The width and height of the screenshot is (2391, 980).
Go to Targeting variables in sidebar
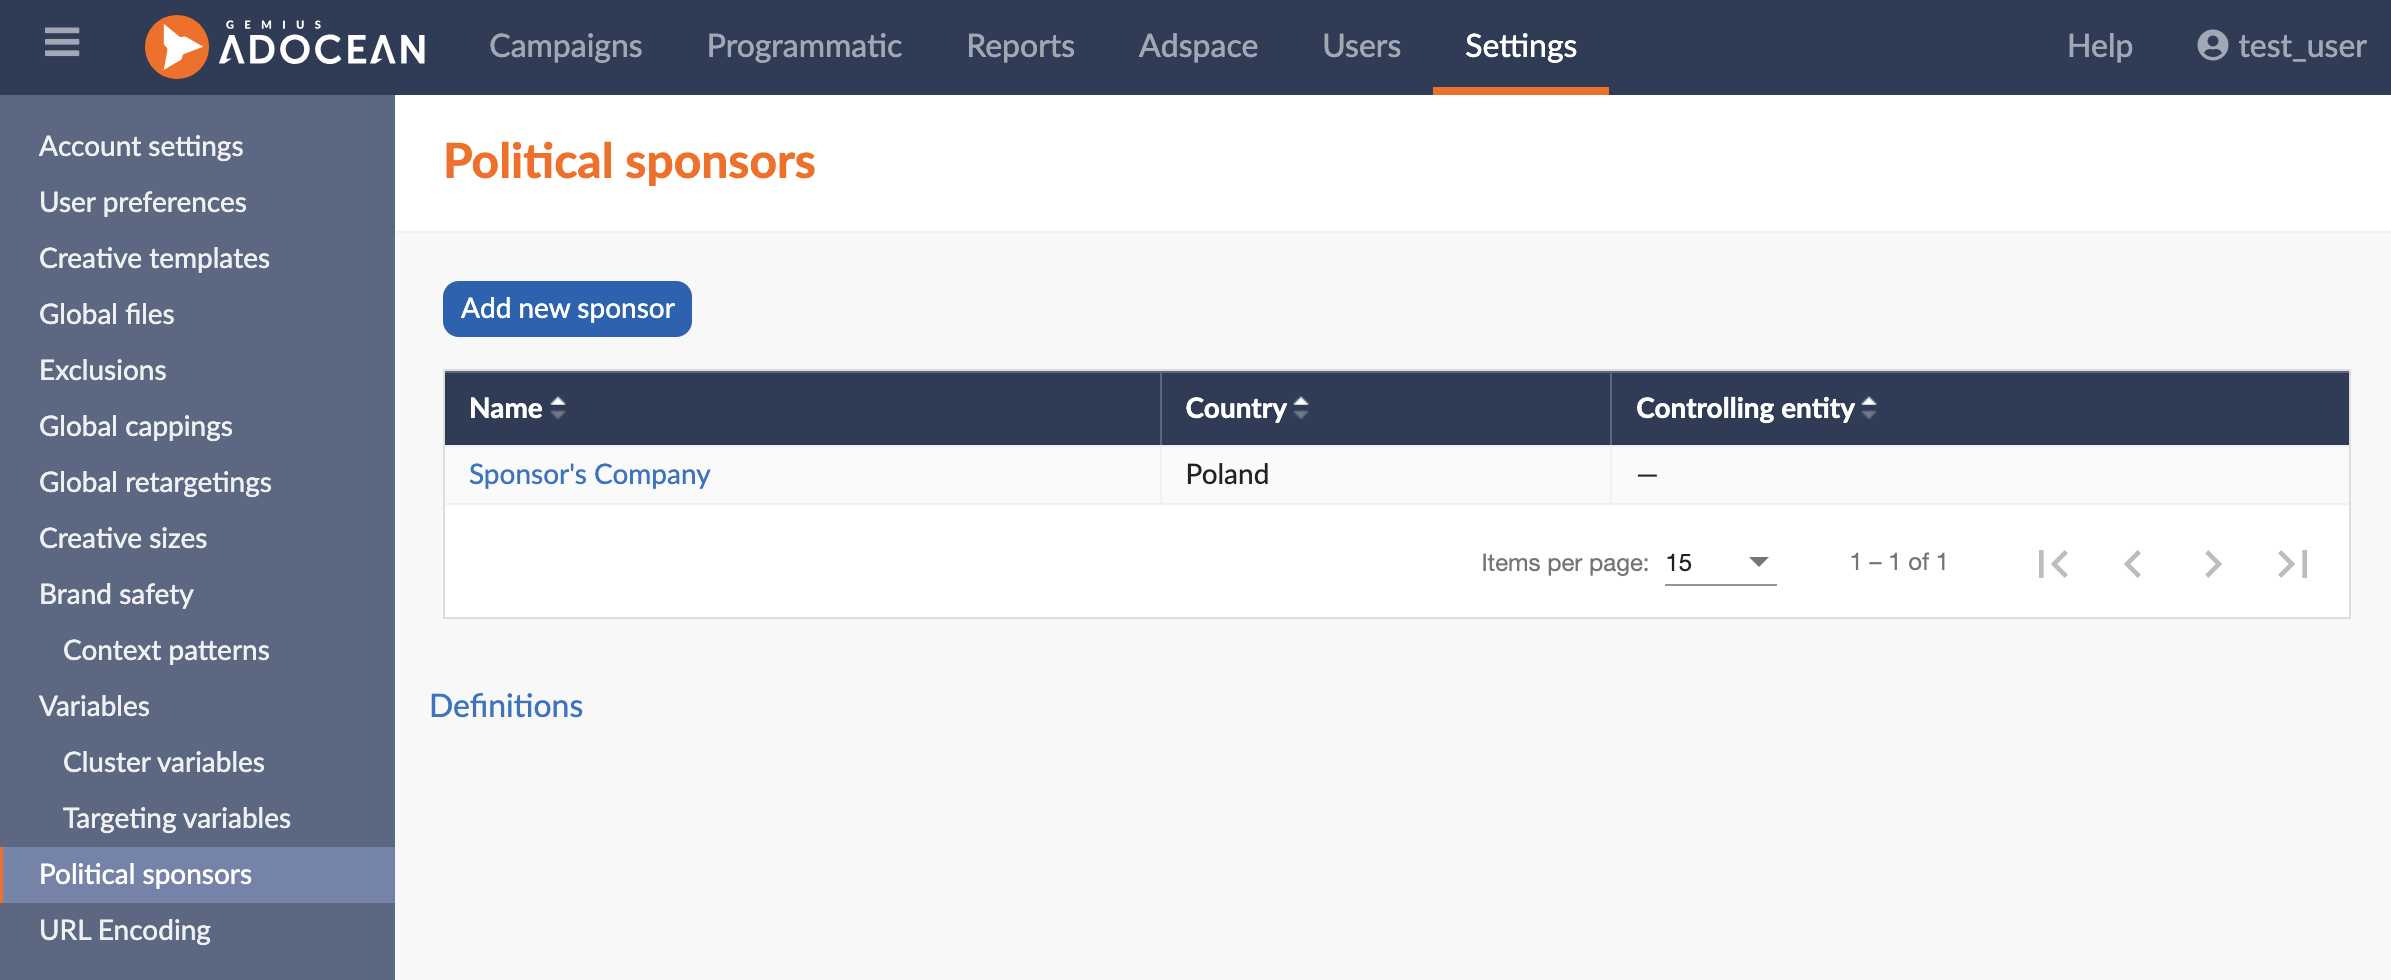pyautogui.click(x=177, y=818)
